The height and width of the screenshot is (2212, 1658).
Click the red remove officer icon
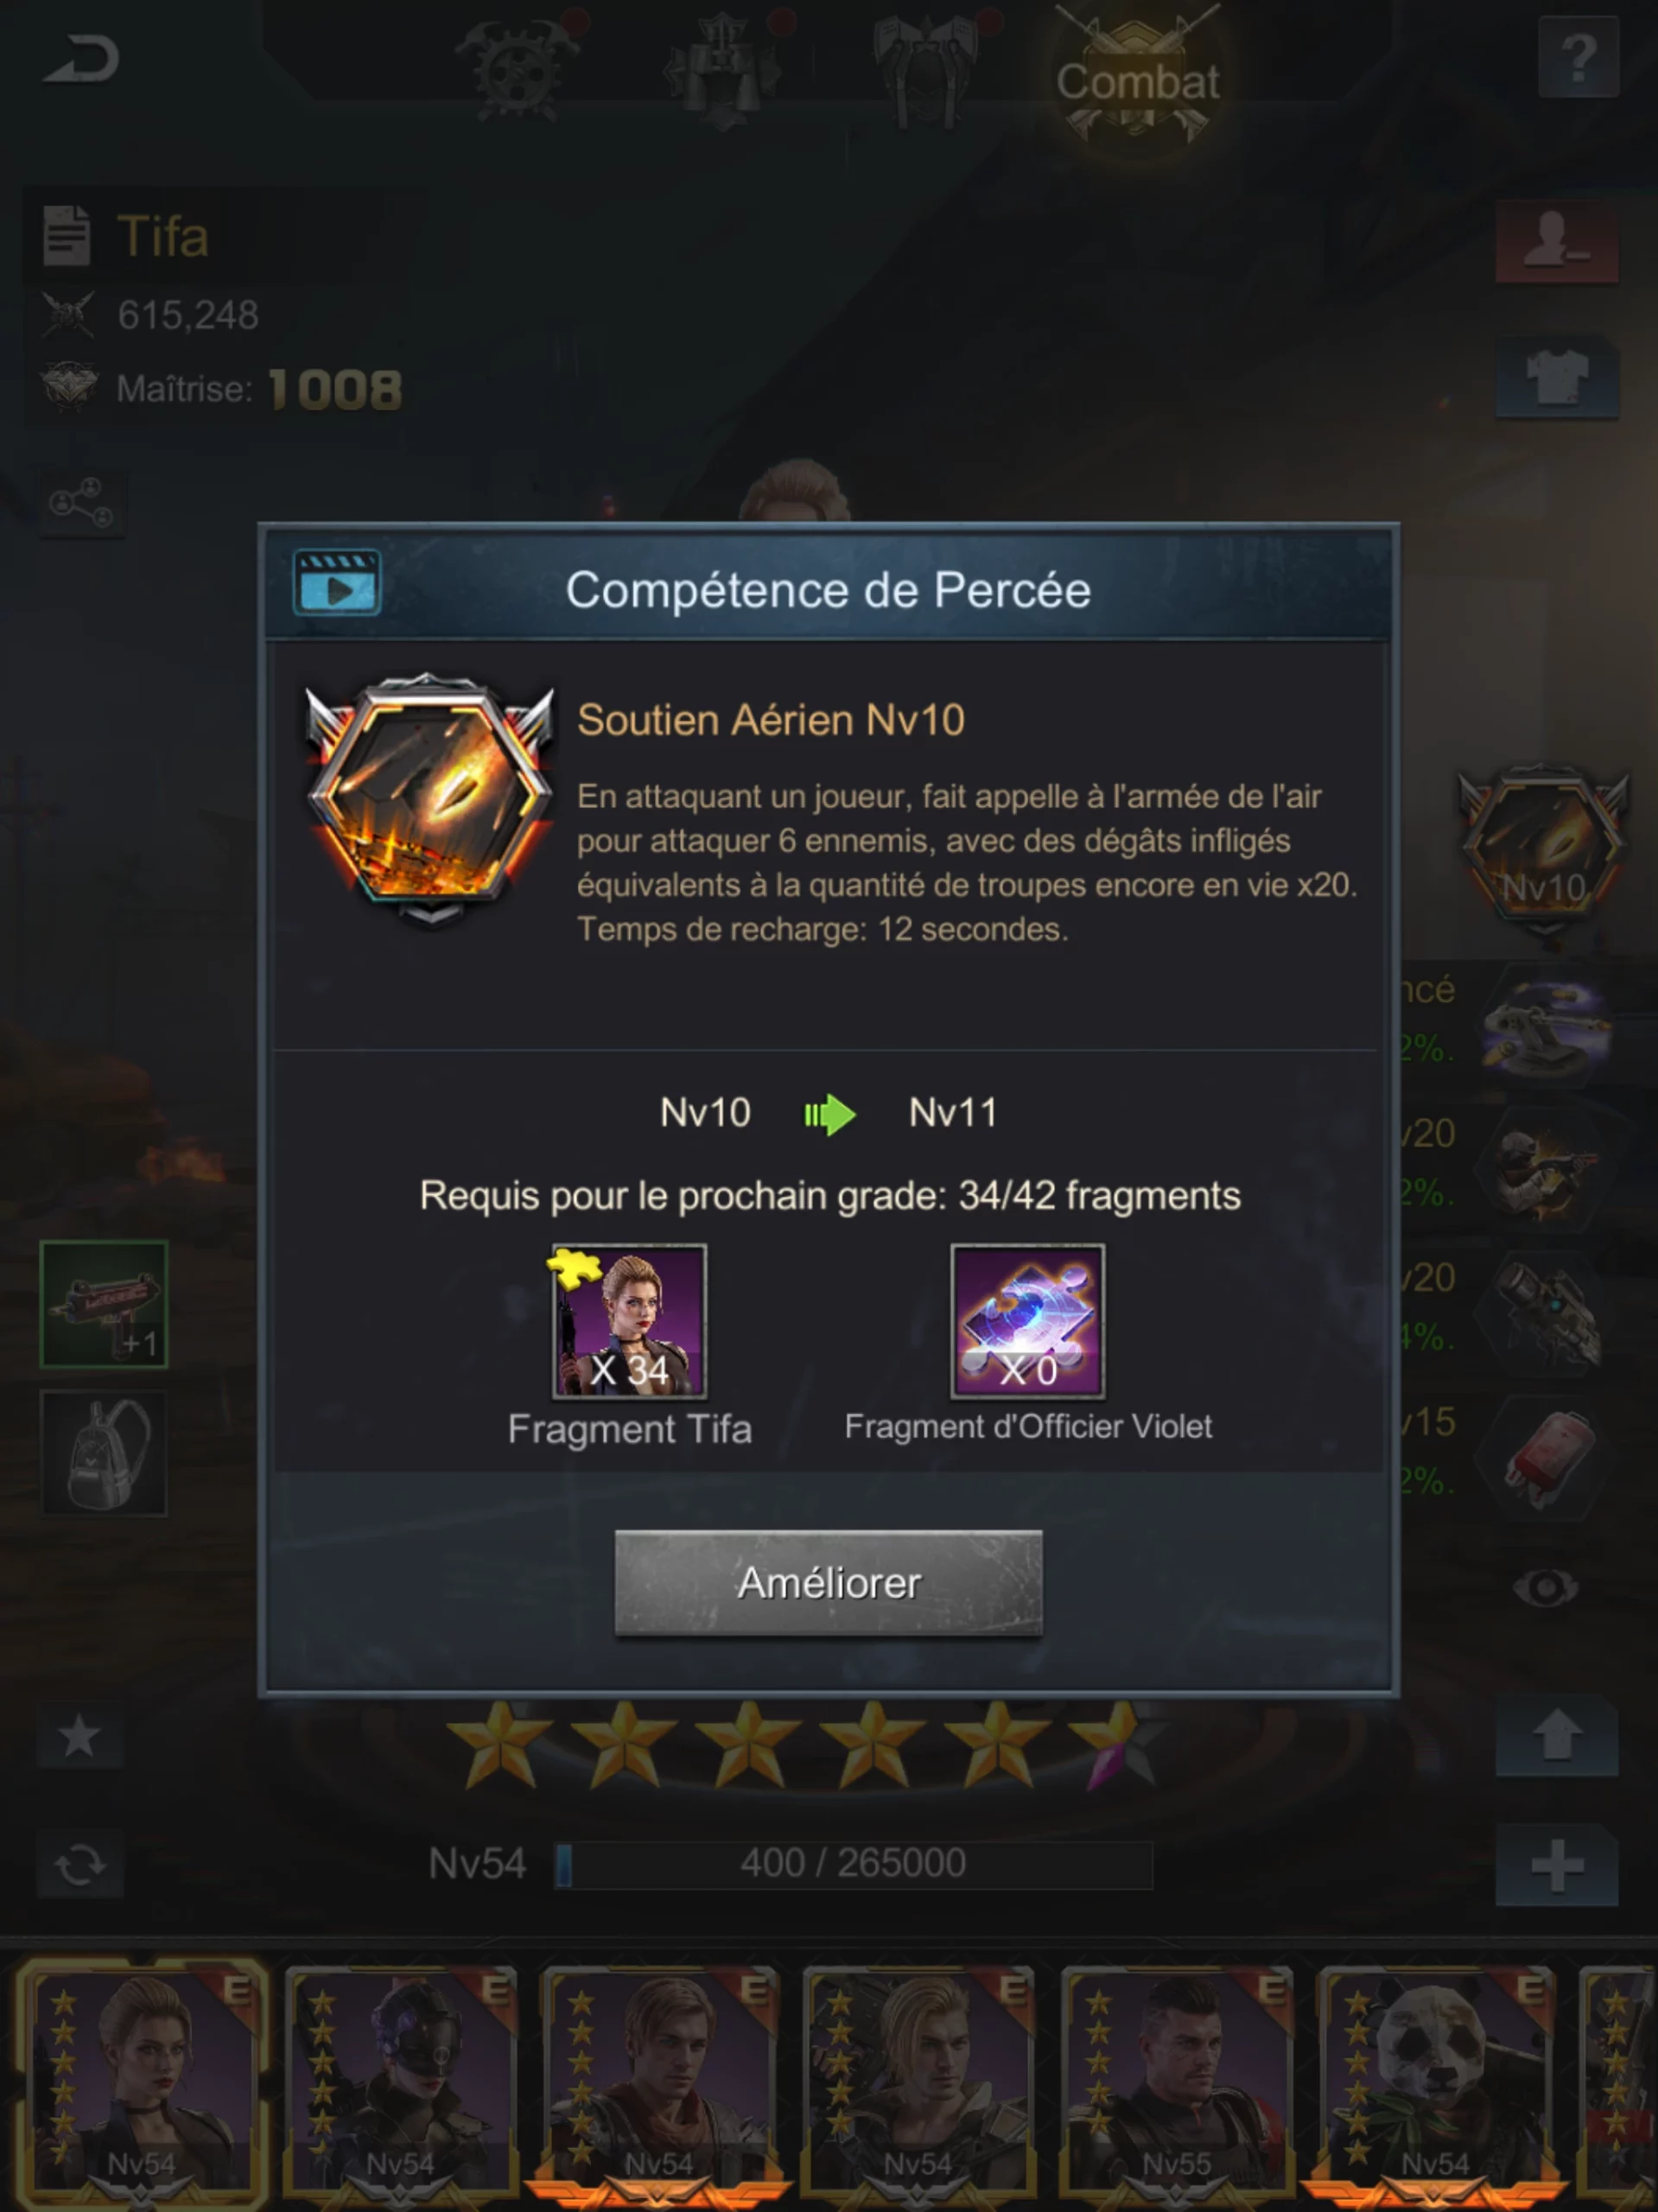click(1557, 243)
